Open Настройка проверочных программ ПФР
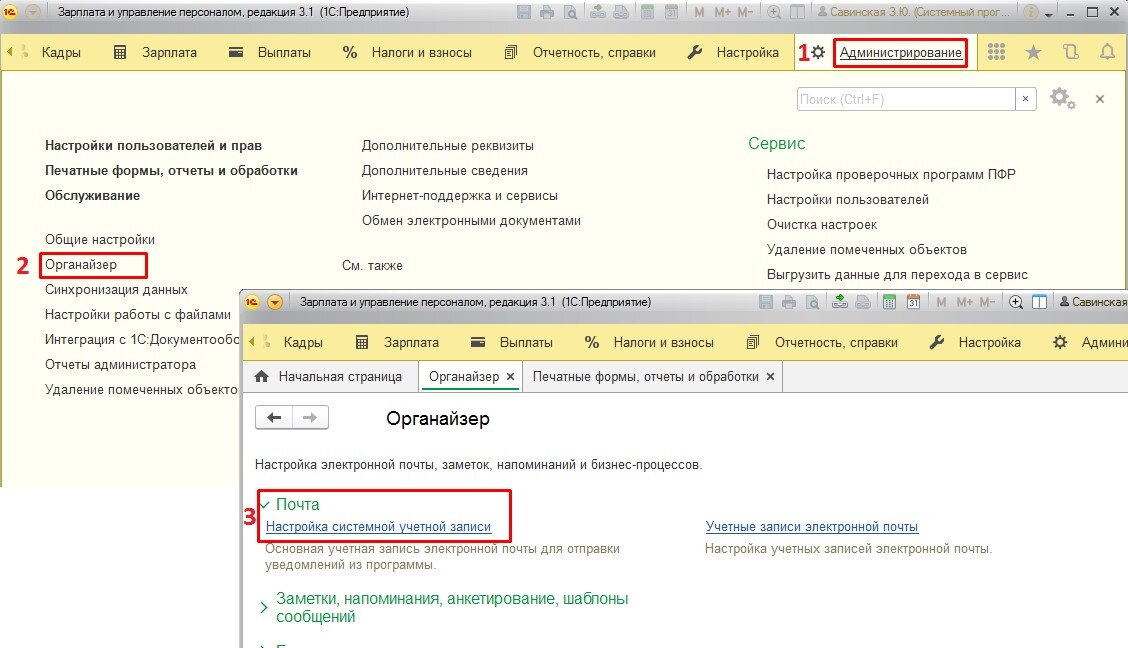 [x=891, y=174]
